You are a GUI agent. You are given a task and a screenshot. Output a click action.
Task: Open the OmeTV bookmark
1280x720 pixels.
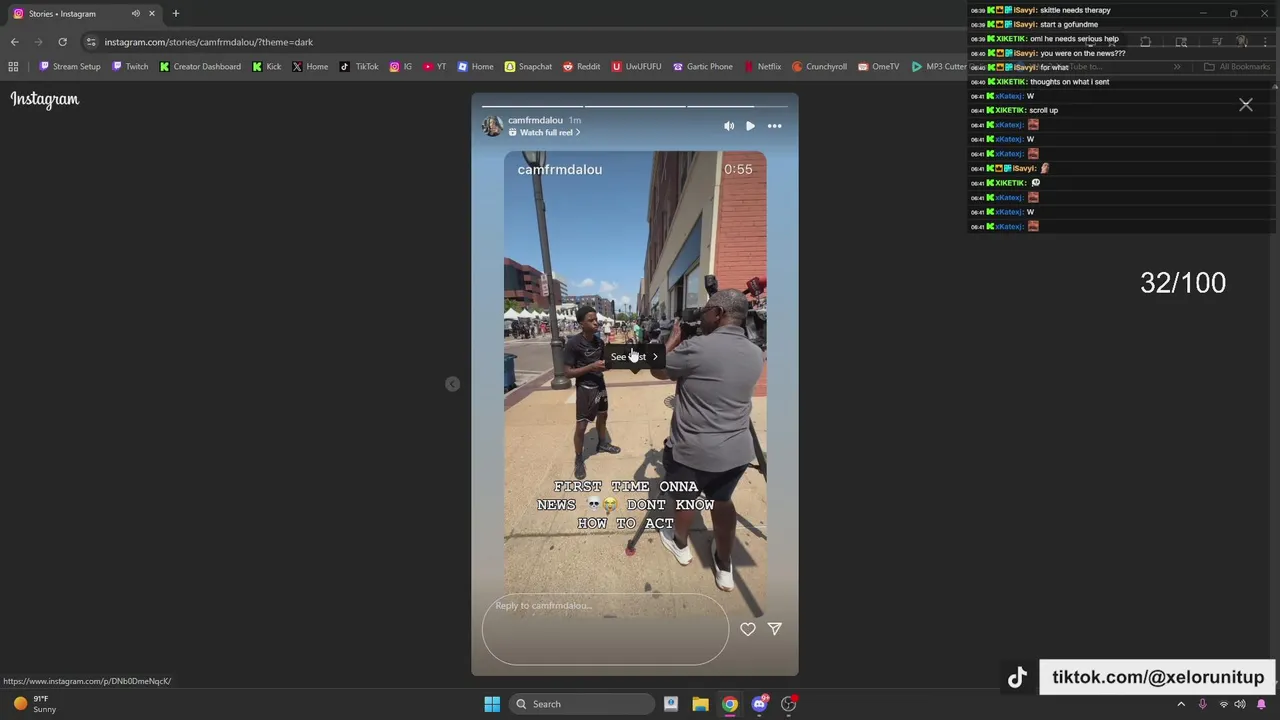click(879, 67)
